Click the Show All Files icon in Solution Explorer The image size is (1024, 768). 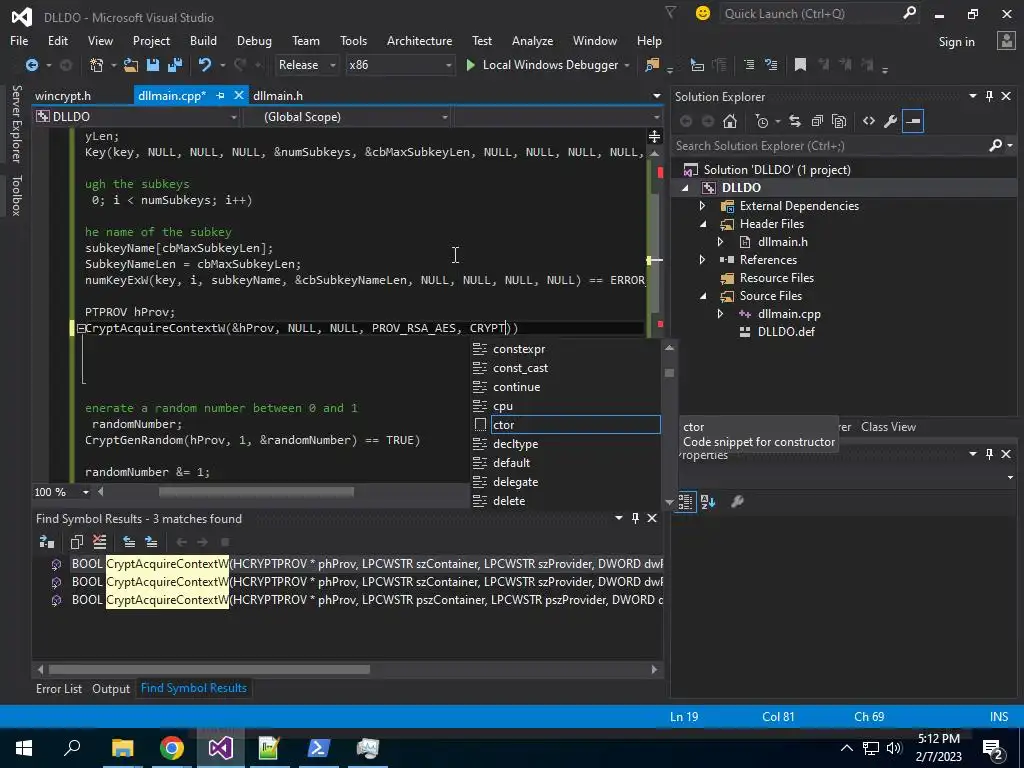[839, 121]
